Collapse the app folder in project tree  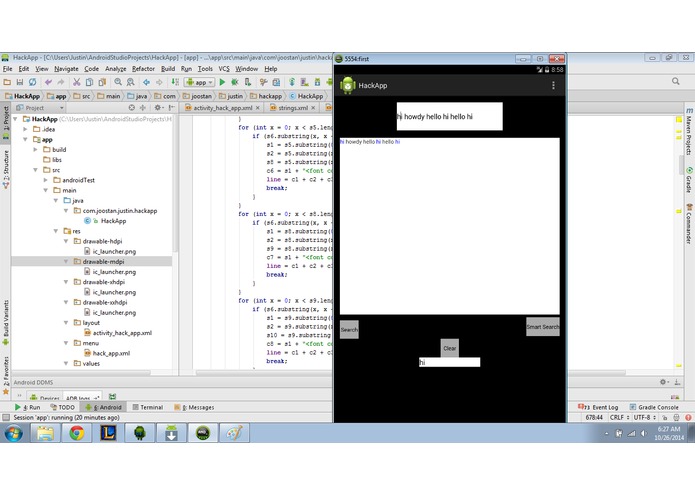pyautogui.click(x=26, y=140)
